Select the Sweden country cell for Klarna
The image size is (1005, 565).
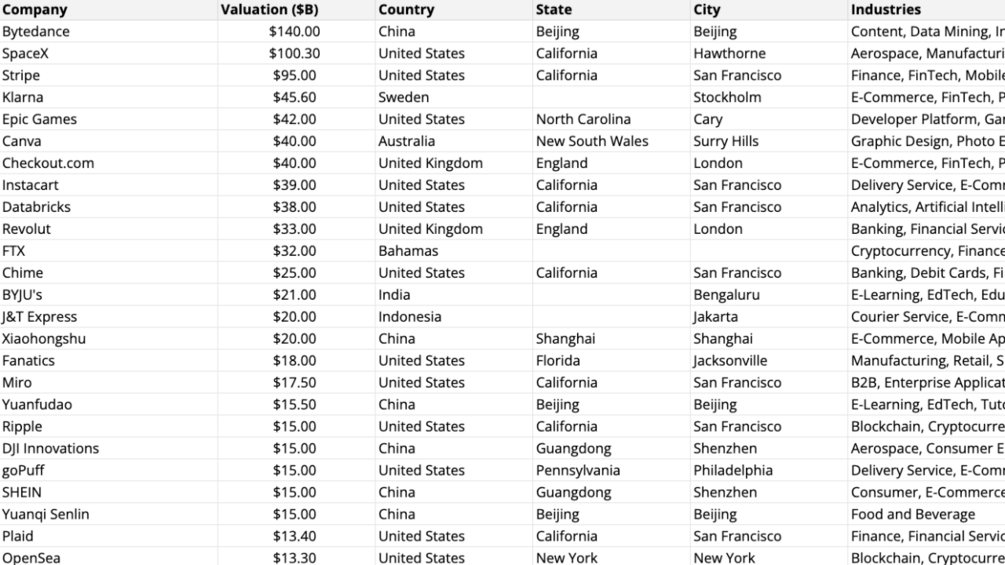454,97
